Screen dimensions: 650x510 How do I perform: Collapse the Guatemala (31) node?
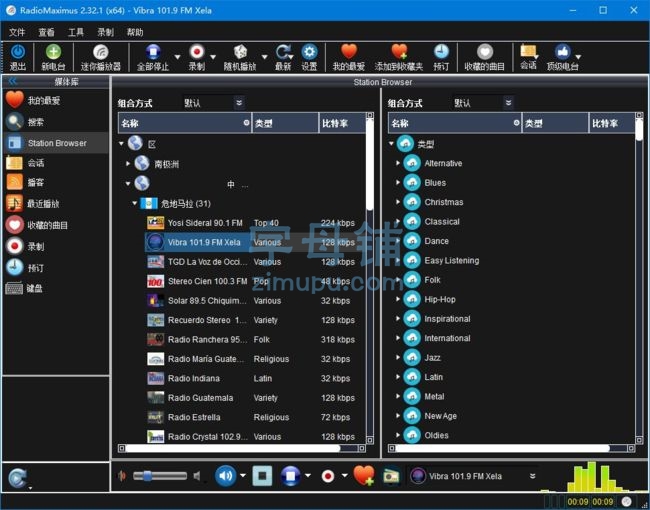134,203
